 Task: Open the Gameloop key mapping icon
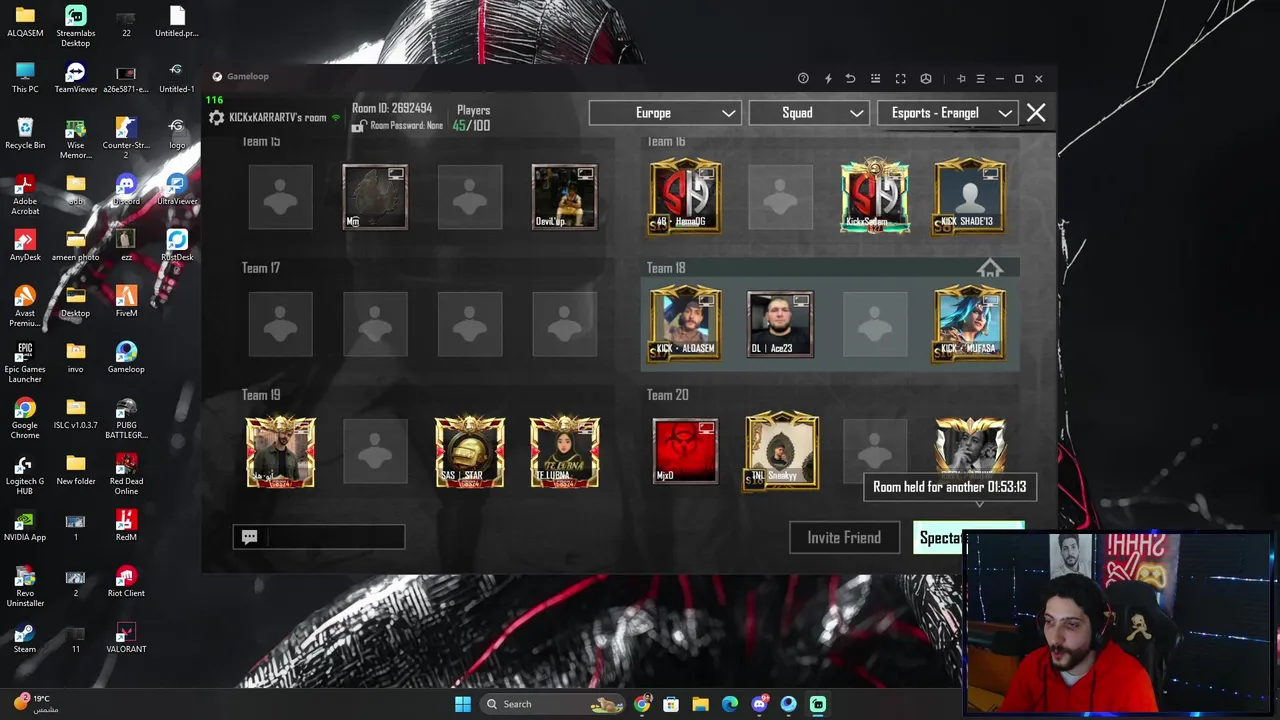point(875,79)
